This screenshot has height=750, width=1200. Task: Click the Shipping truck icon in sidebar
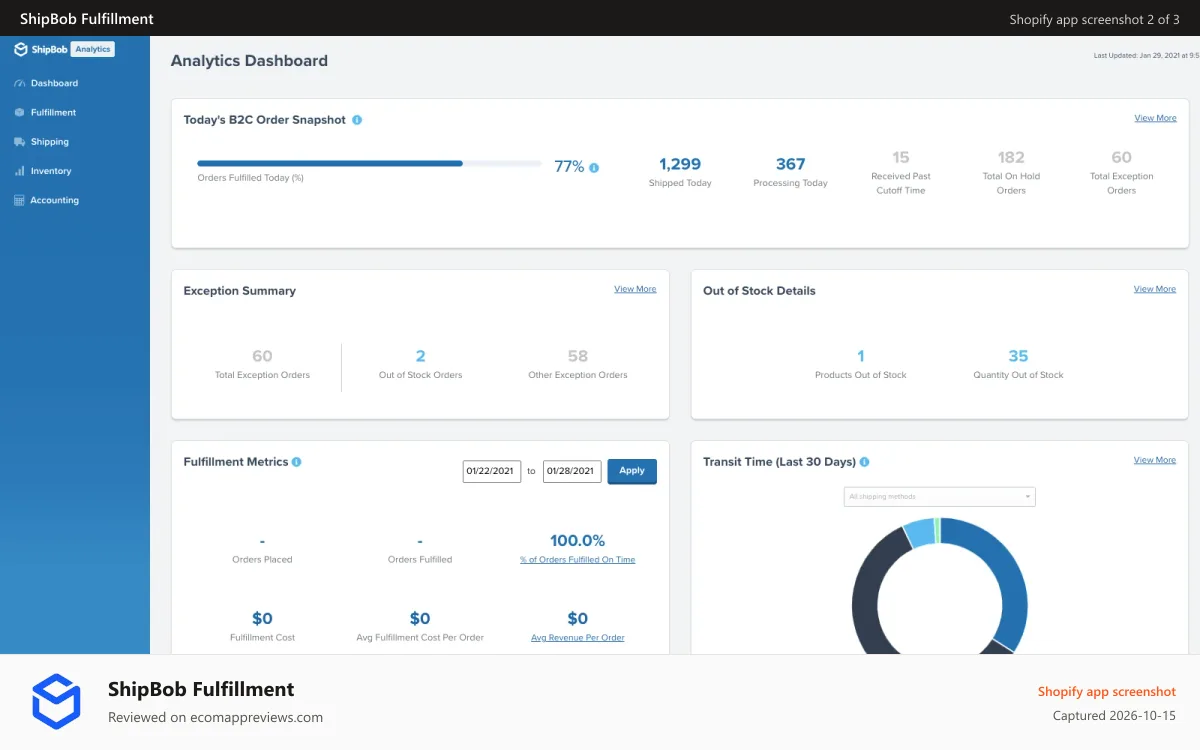pos(19,142)
